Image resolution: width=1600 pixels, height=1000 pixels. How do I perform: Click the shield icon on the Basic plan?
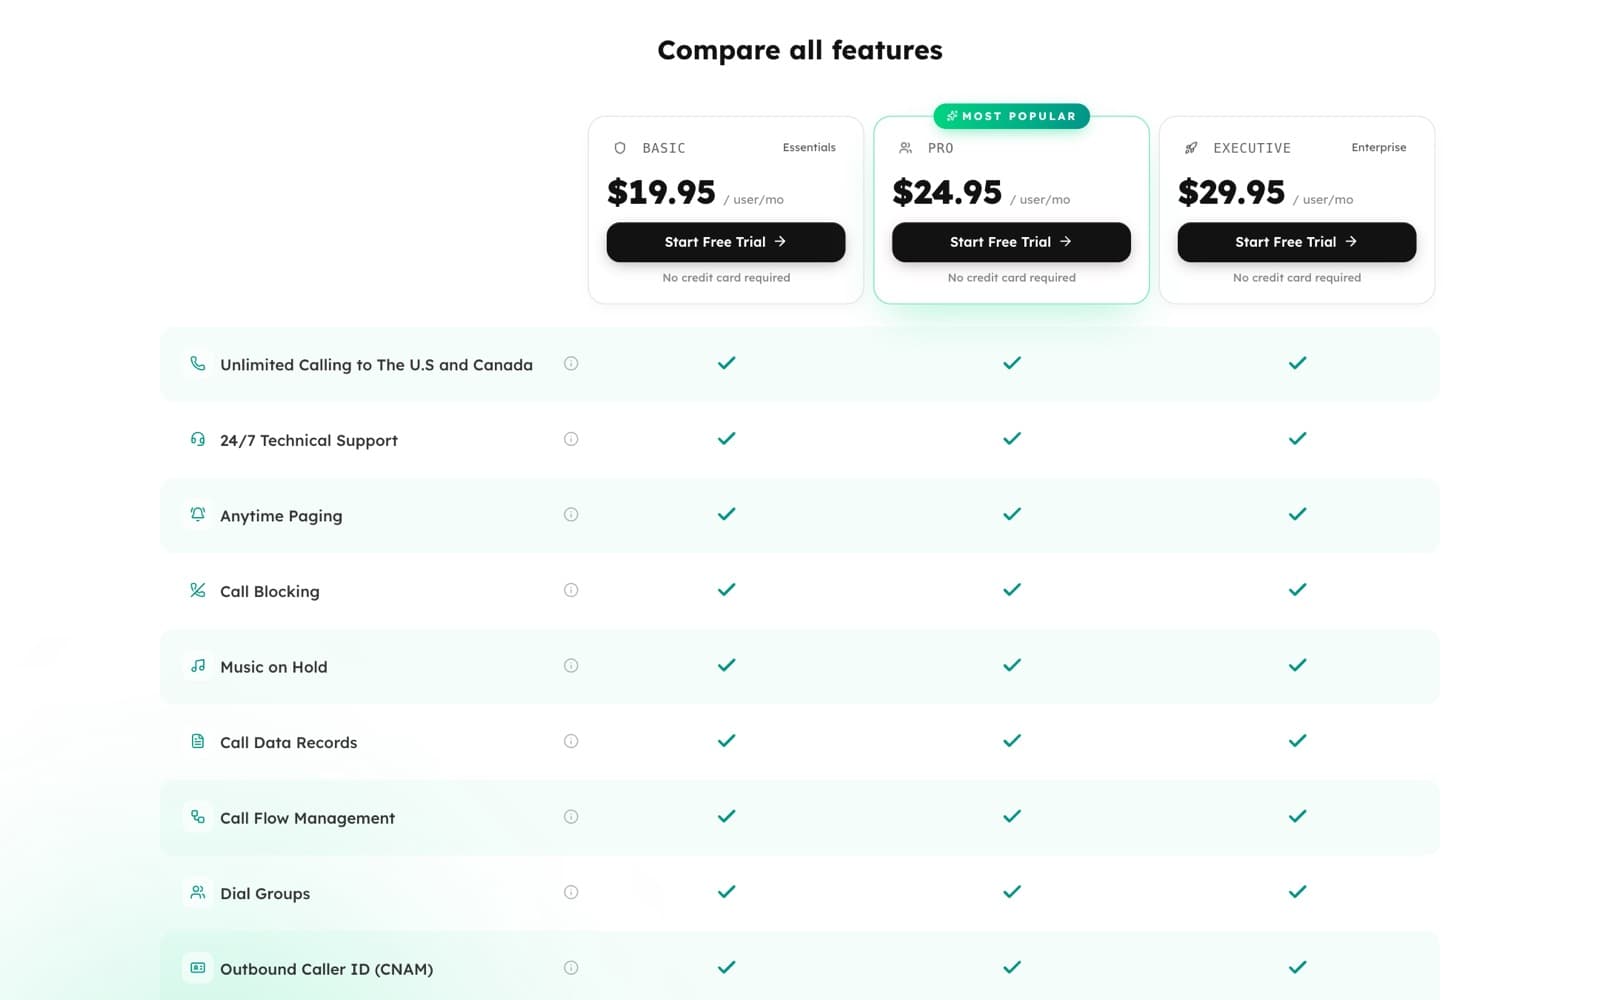point(620,148)
